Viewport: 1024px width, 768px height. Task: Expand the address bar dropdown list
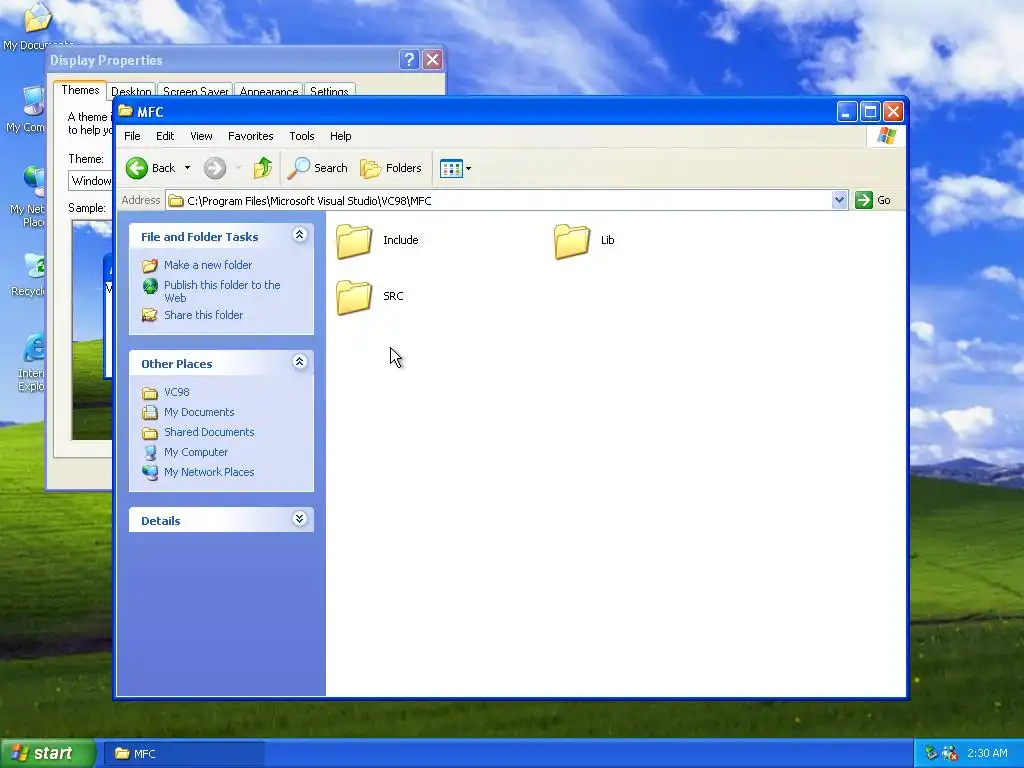(839, 200)
